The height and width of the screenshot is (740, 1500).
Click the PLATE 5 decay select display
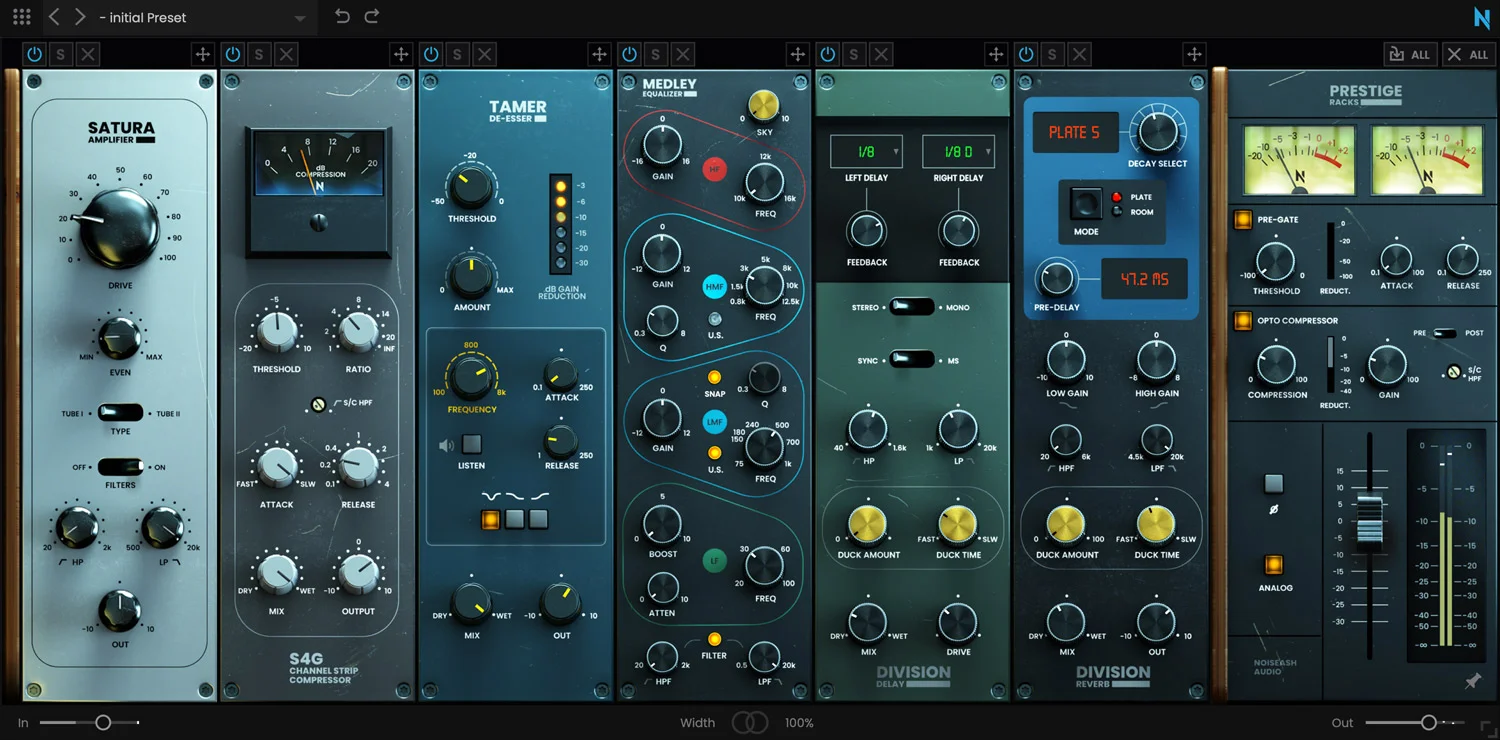1075,132
